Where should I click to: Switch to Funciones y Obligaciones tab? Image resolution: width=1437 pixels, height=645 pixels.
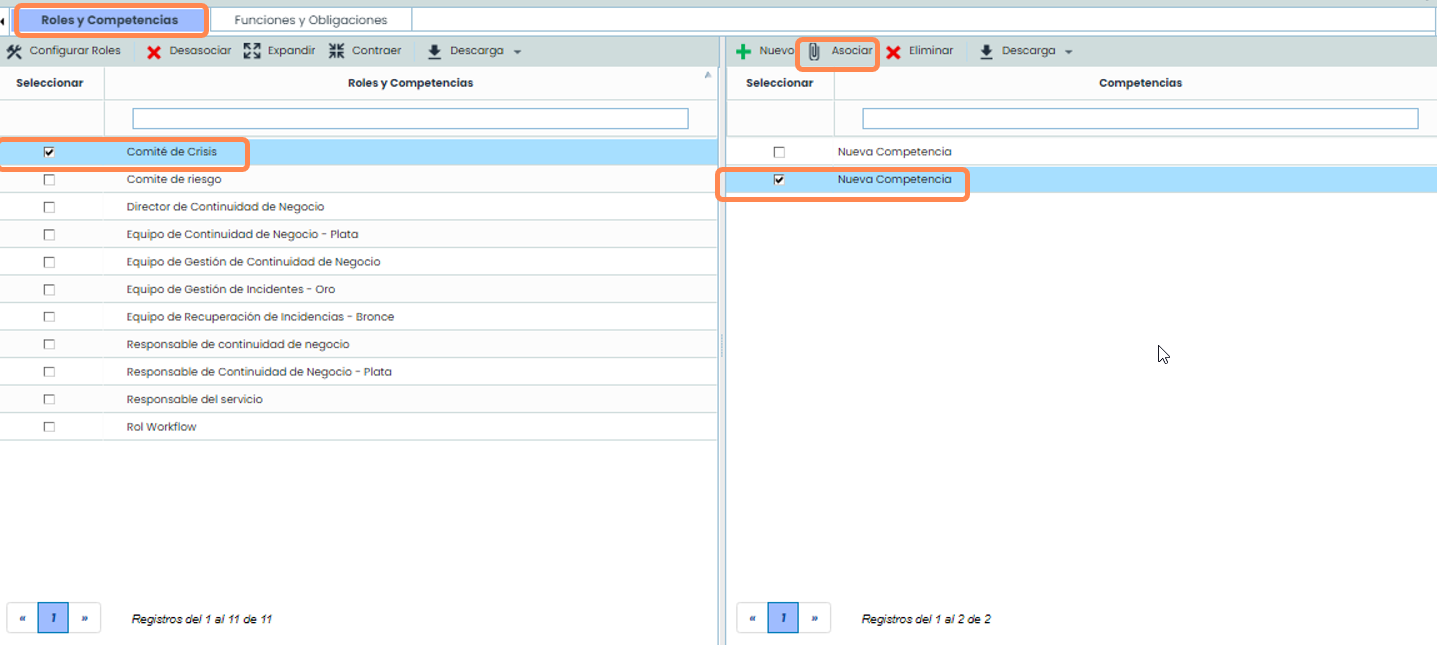(x=310, y=20)
